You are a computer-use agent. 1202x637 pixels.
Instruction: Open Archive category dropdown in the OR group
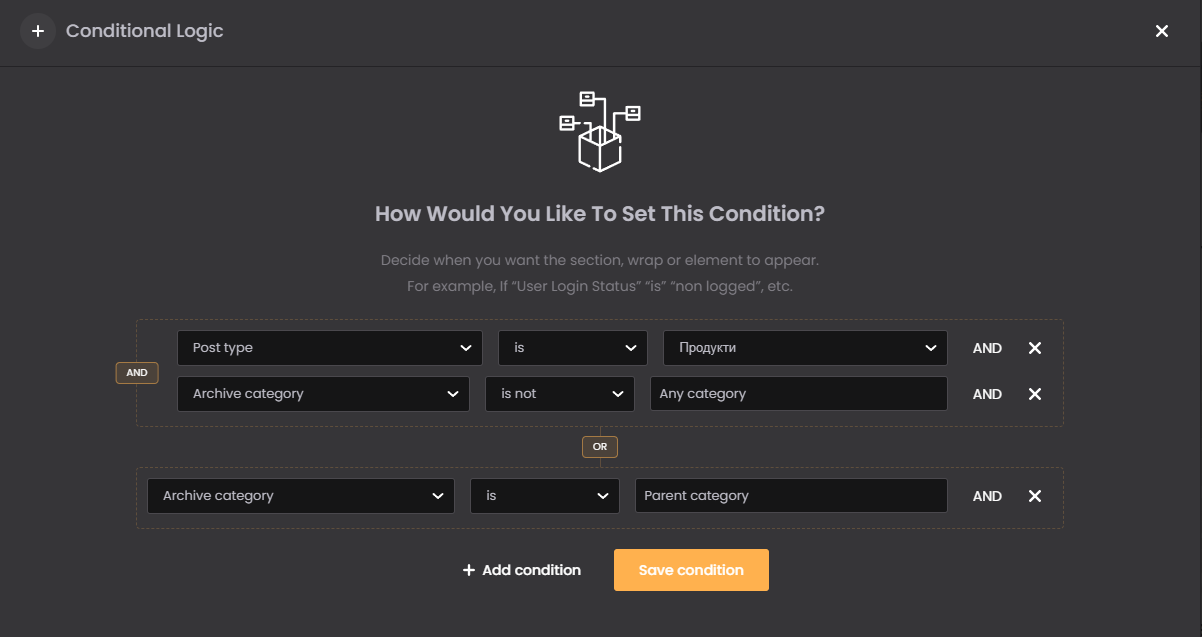[x=301, y=496]
